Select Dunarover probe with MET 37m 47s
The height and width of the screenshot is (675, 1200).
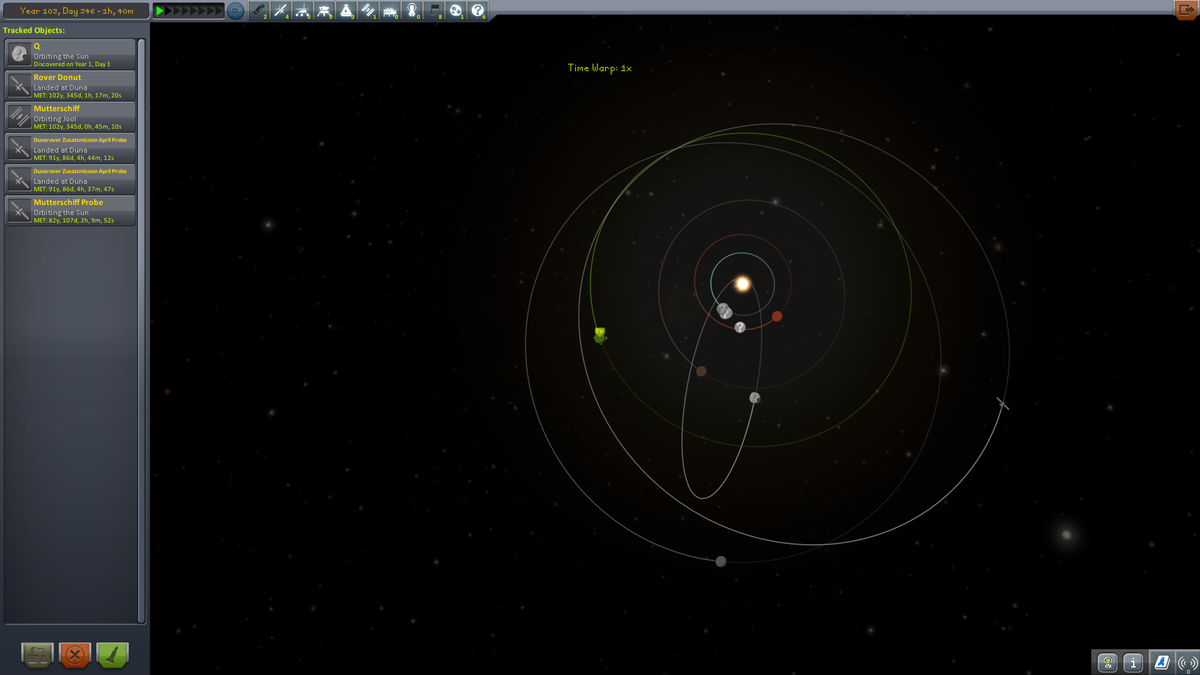pyautogui.click(x=70, y=179)
